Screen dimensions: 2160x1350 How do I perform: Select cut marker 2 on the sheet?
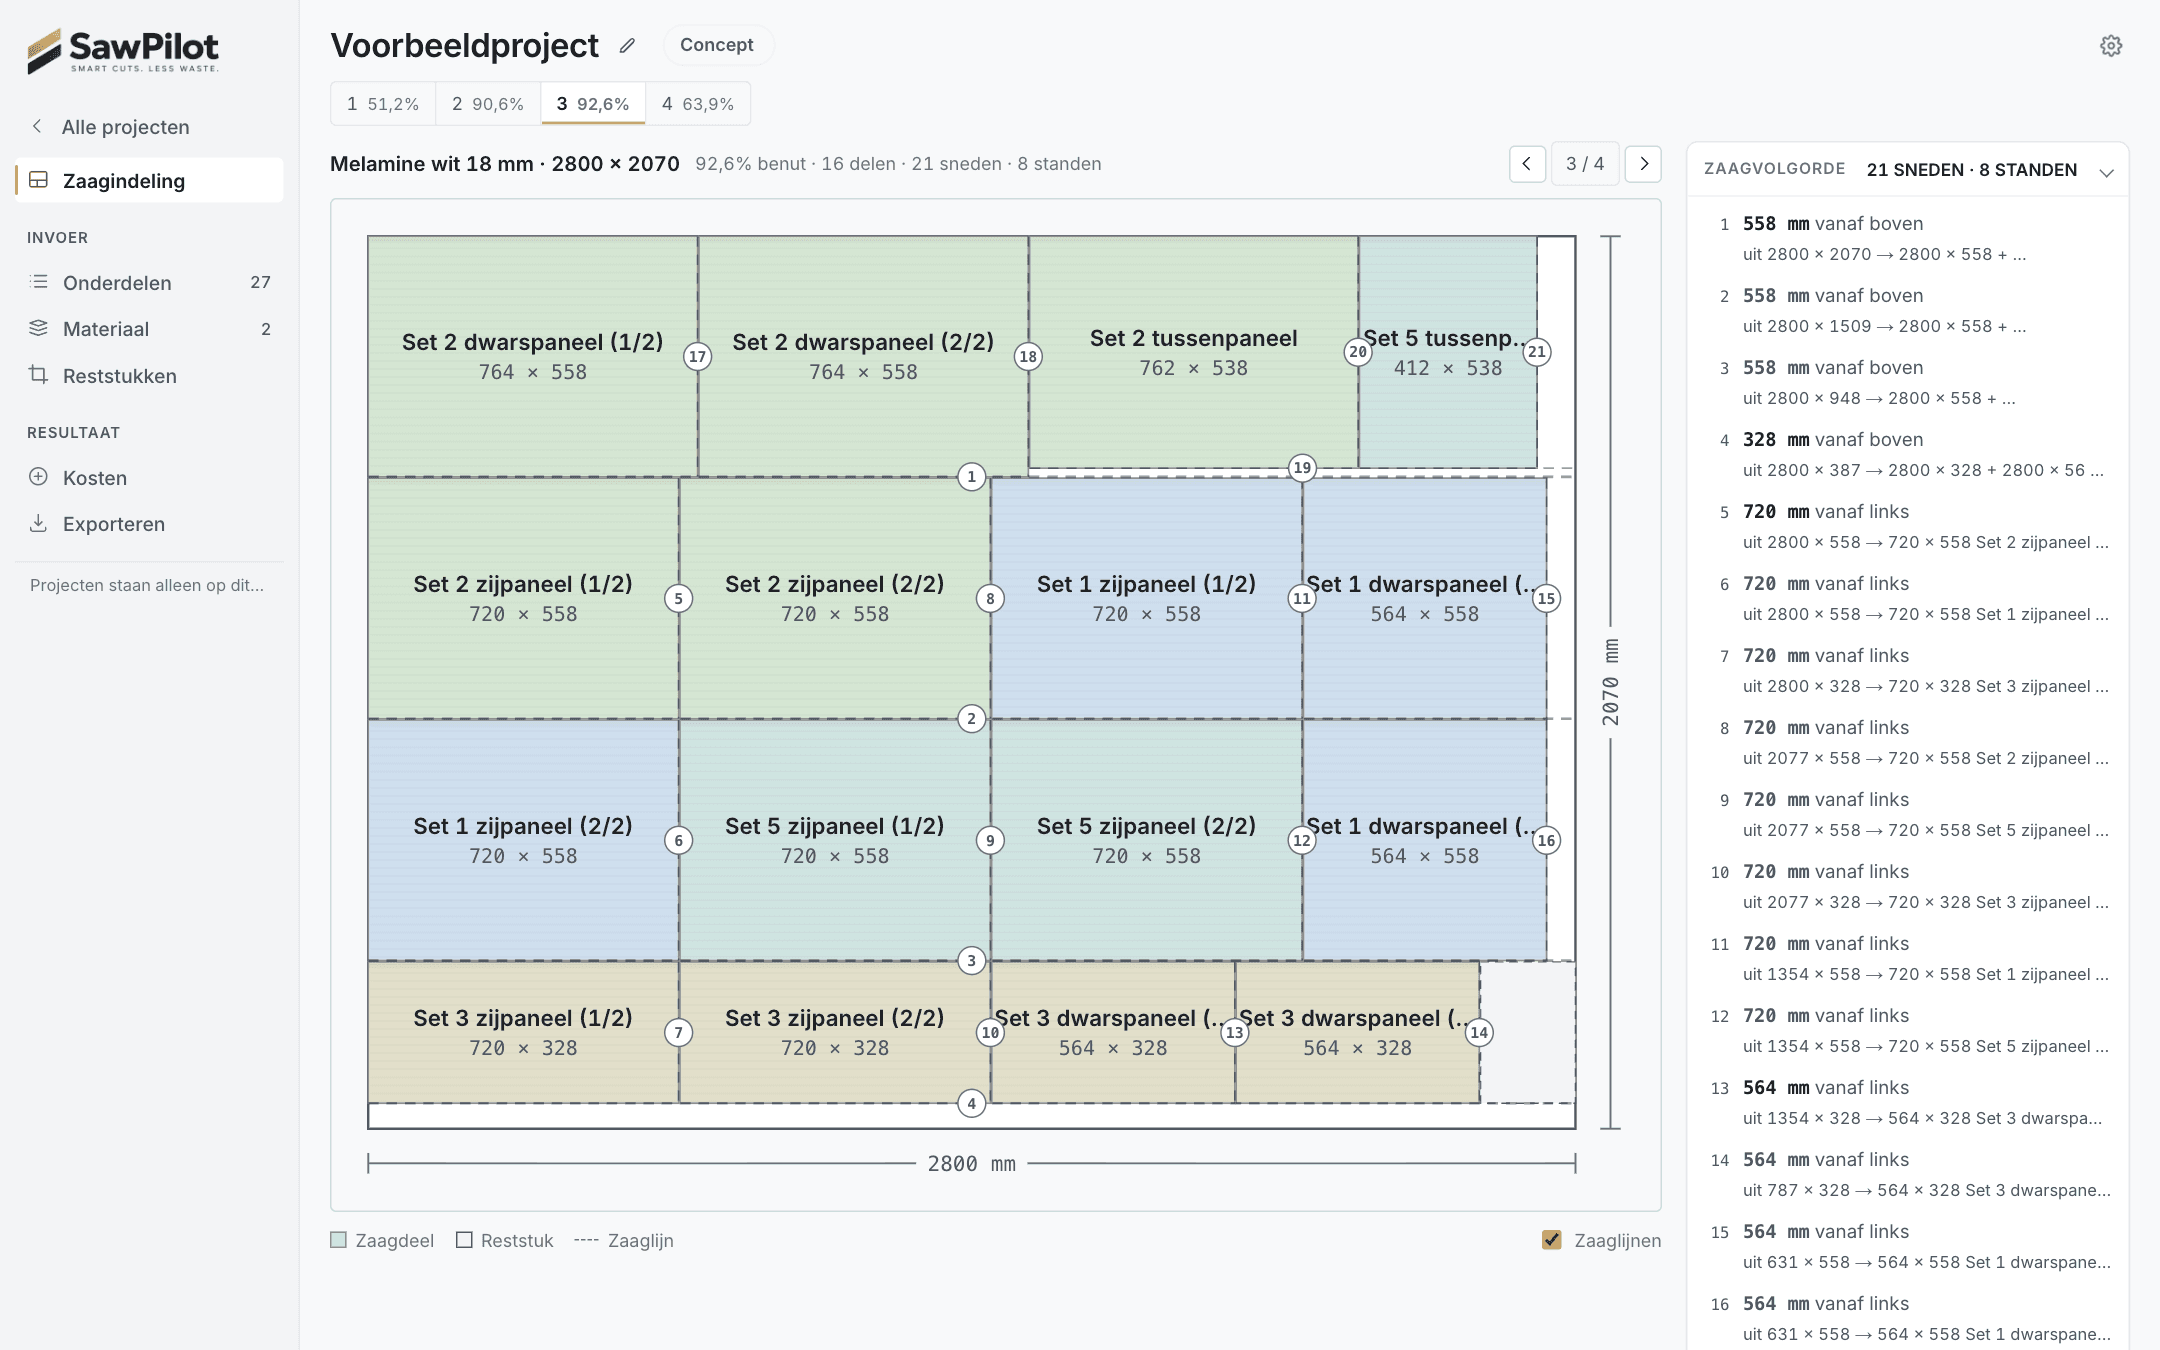click(x=971, y=719)
